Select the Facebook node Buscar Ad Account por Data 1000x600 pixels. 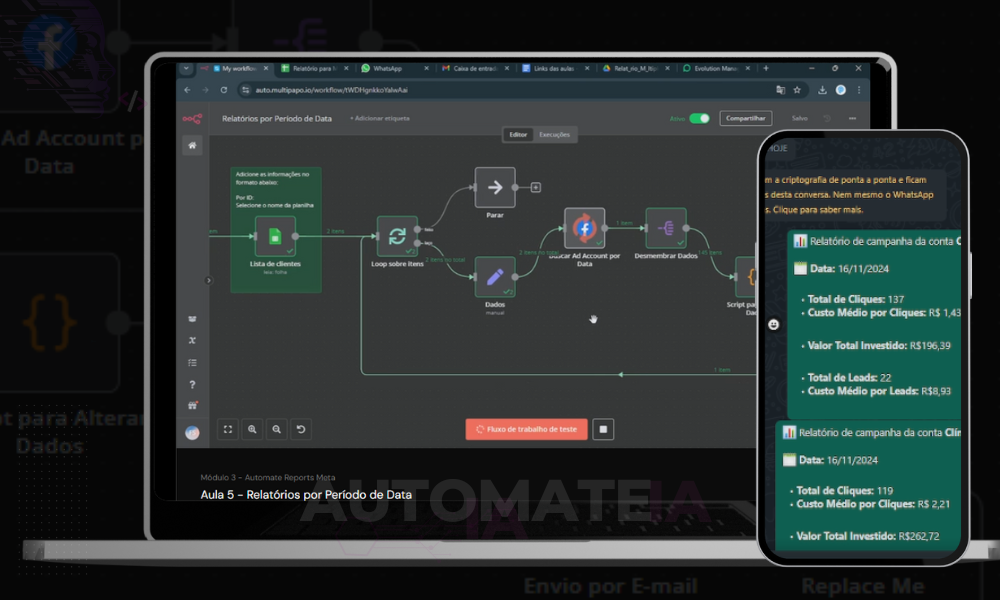[x=584, y=228]
